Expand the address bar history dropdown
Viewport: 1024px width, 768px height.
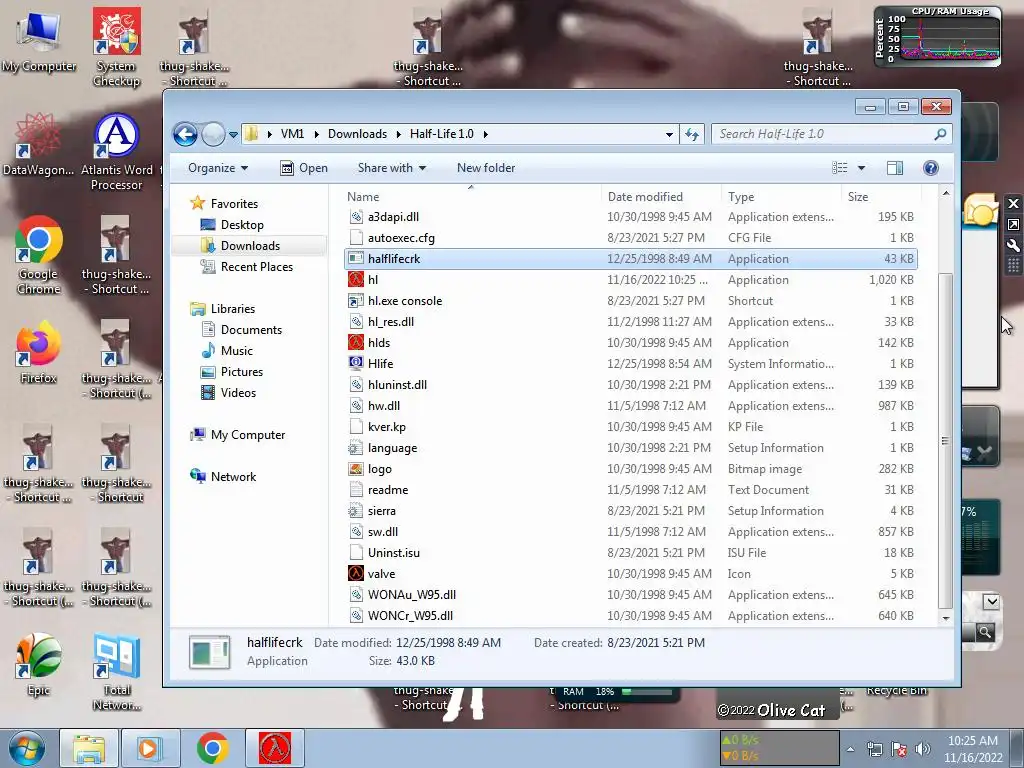[669, 135]
